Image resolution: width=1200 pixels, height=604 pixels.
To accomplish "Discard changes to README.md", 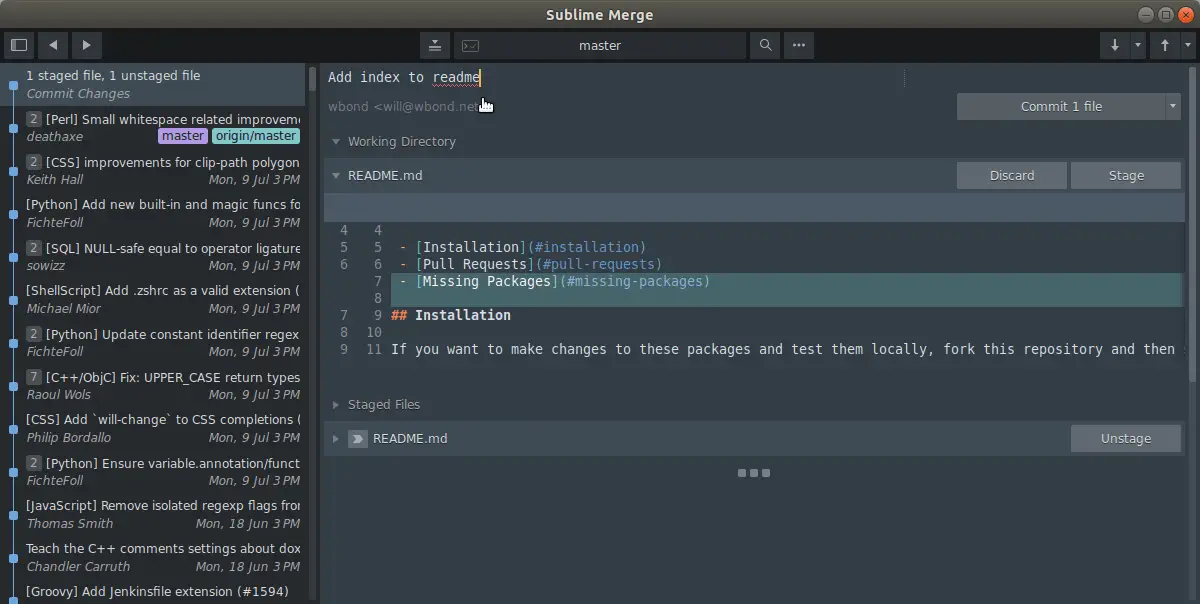I will pos(1012,176).
